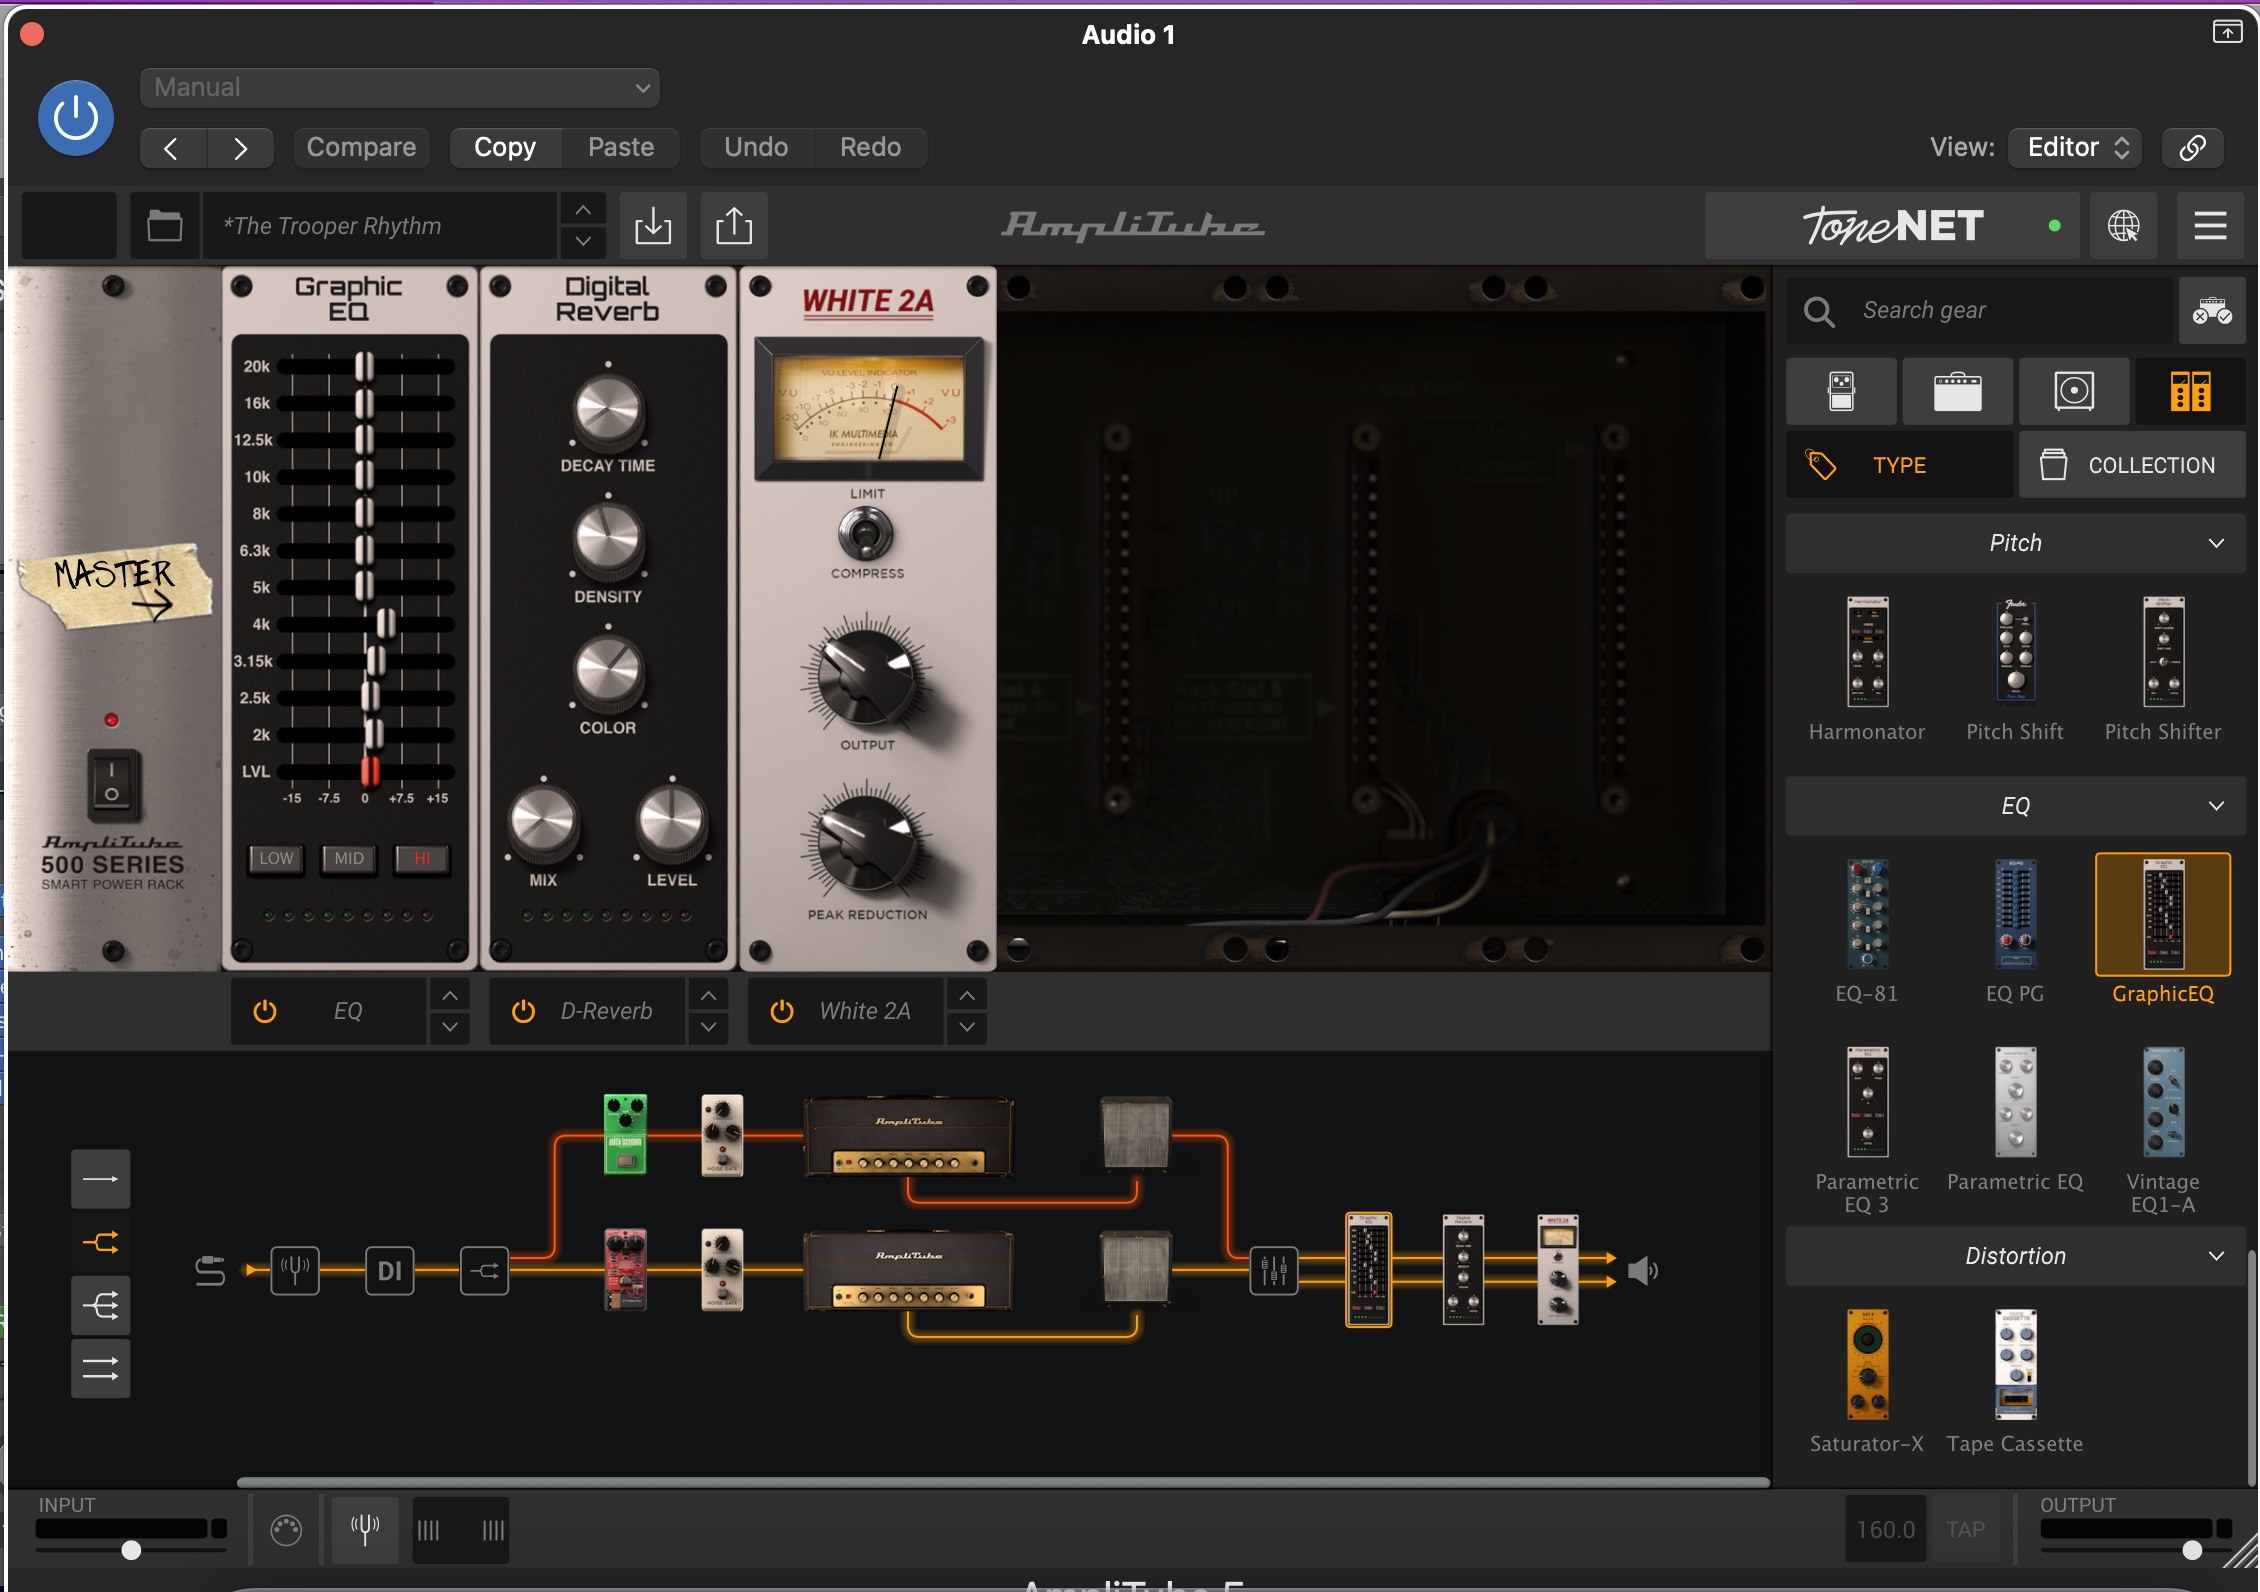Toggle the plugin power bypass button
2260x1592 pixels.
click(76, 118)
